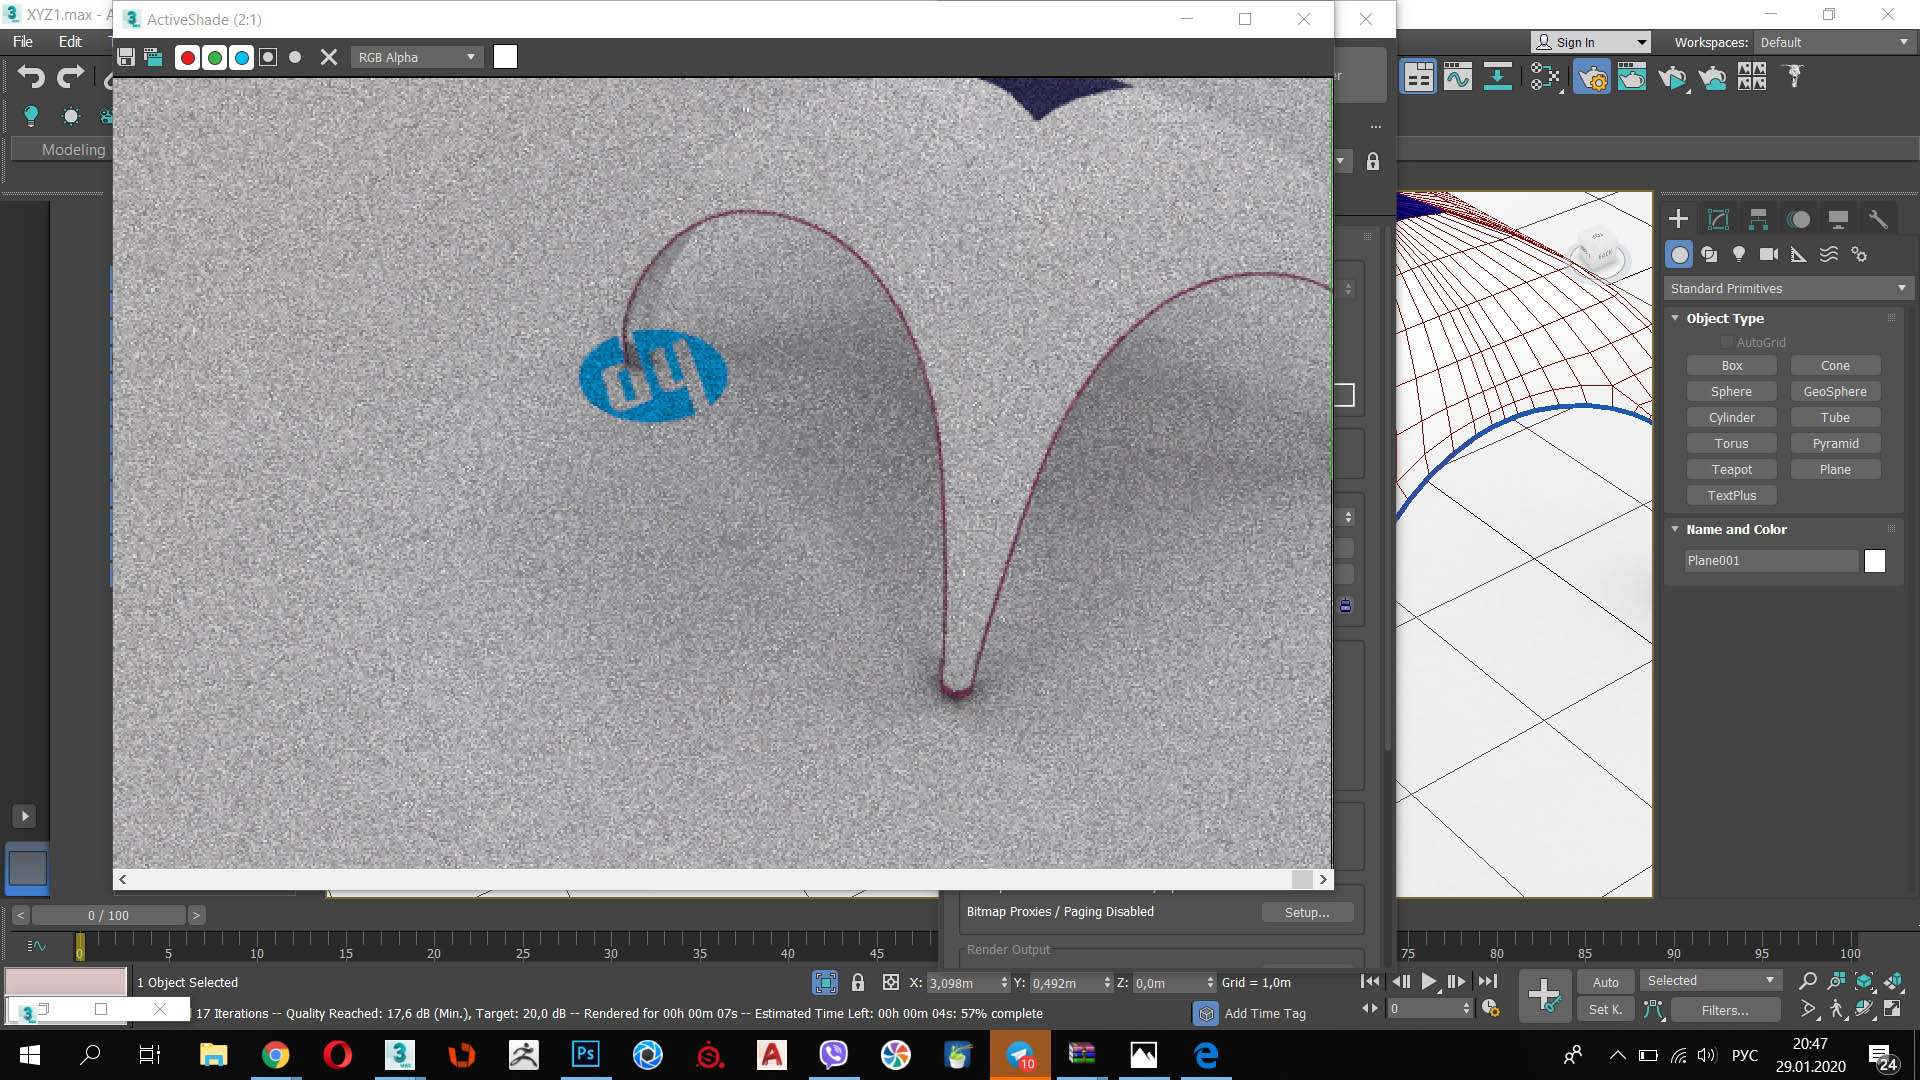Open the Rendered Frame Window
Viewport: 1920px width, 1080px height.
[1632, 77]
